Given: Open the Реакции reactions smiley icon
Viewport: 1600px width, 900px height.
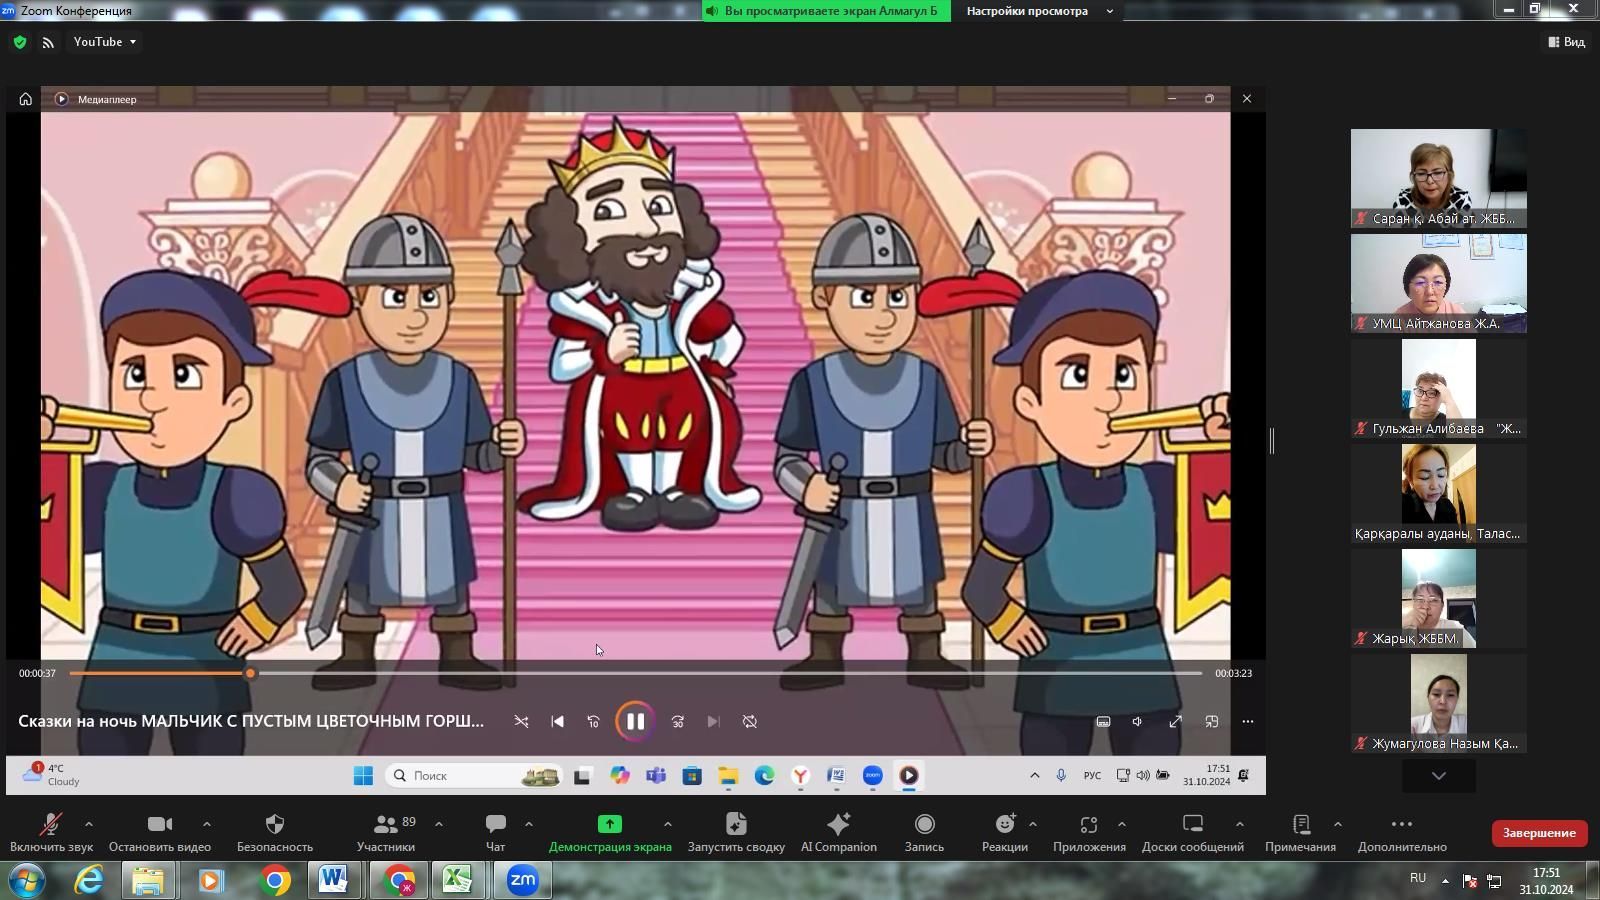Looking at the screenshot, I should (x=1004, y=824).
